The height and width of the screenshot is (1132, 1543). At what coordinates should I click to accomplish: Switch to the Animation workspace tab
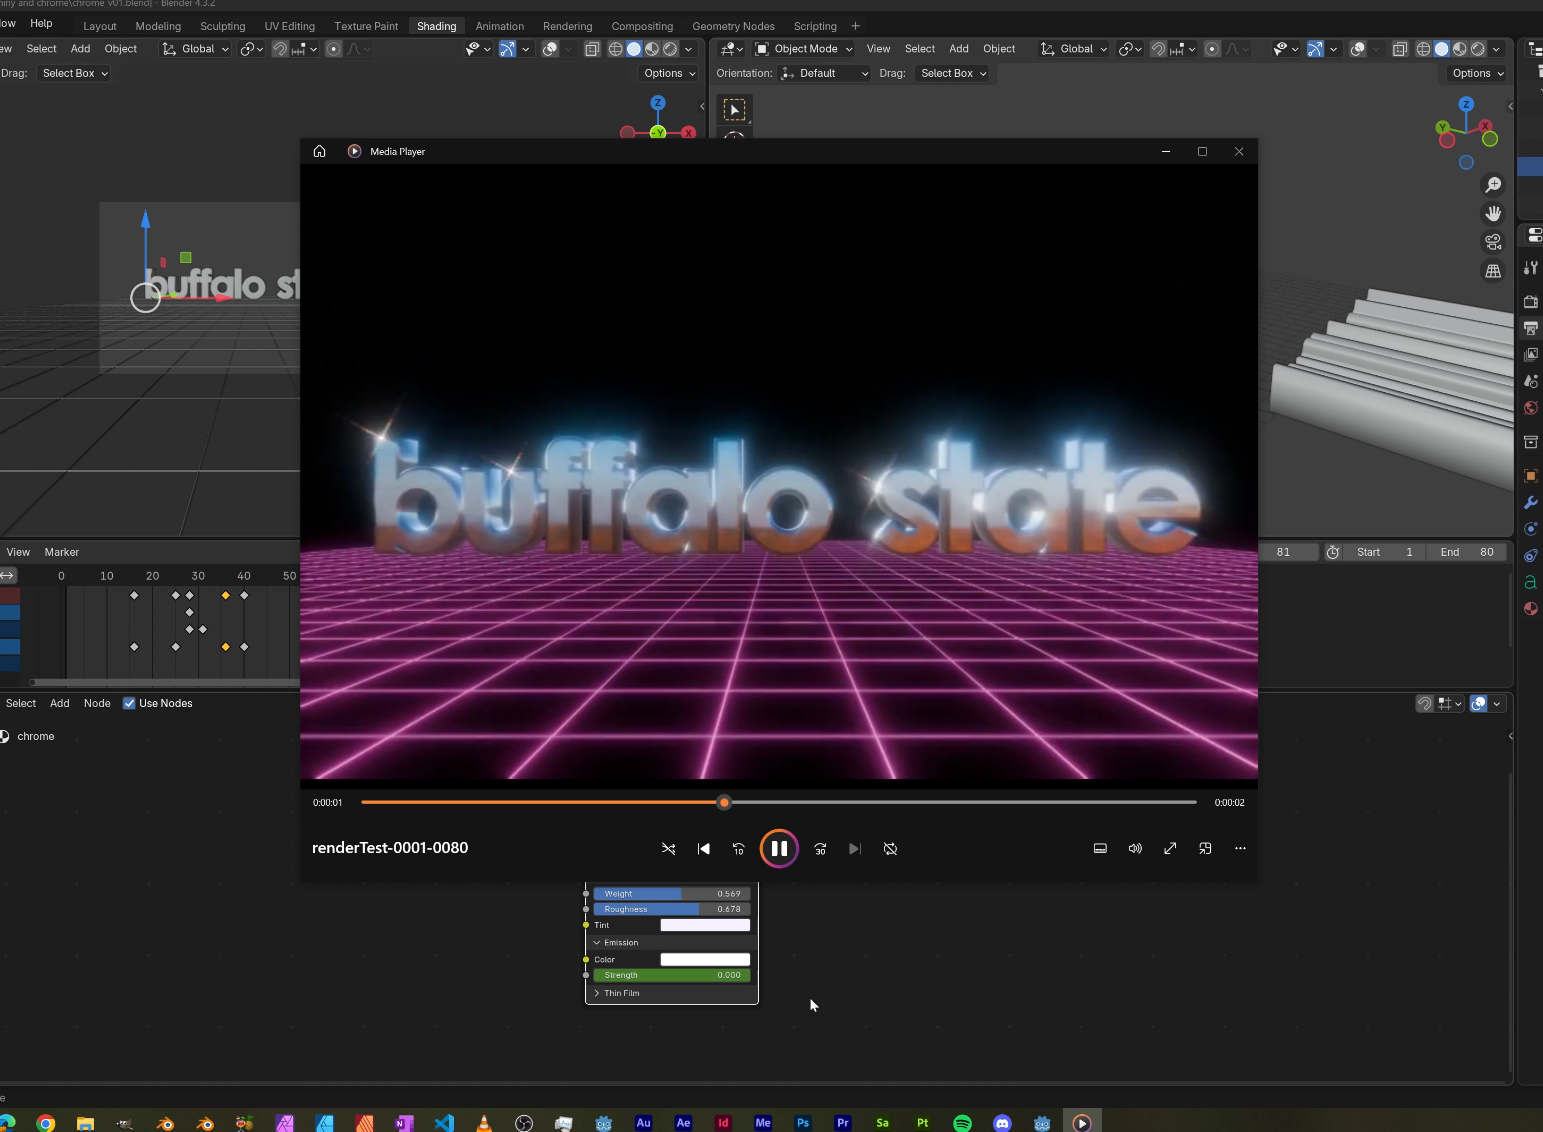(500, 26)
